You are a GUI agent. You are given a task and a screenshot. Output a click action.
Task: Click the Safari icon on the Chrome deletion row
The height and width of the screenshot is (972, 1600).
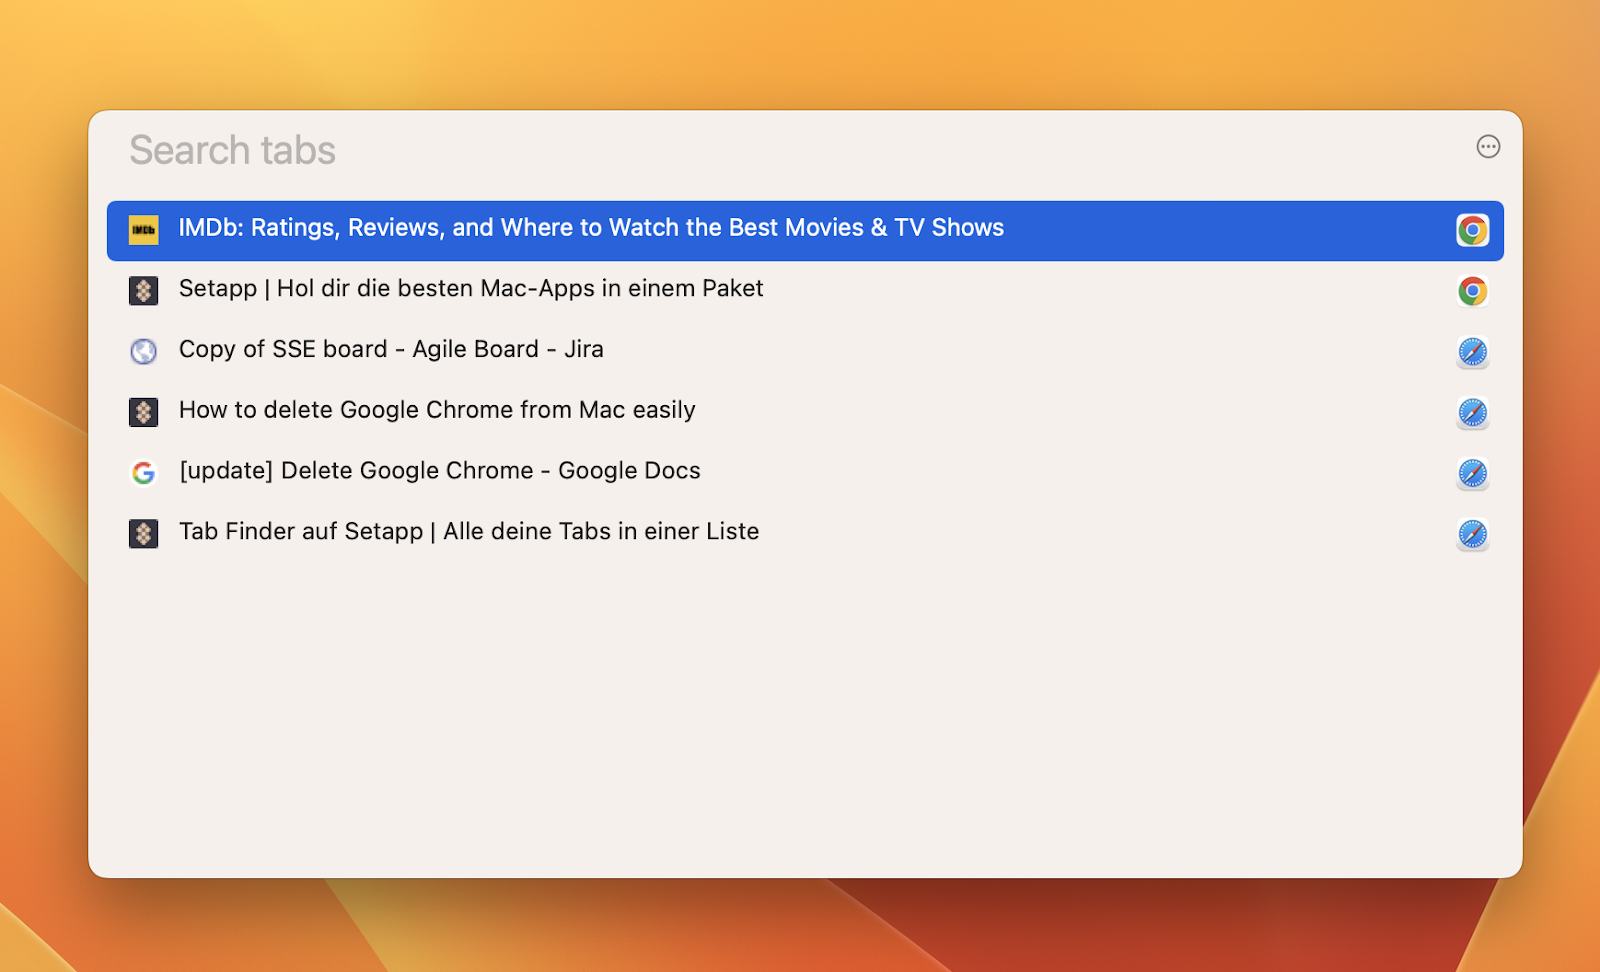tap(1471, 412)
